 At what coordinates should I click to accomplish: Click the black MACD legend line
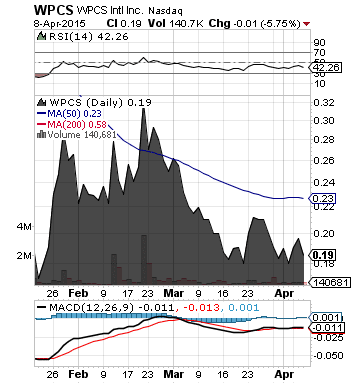41,308
